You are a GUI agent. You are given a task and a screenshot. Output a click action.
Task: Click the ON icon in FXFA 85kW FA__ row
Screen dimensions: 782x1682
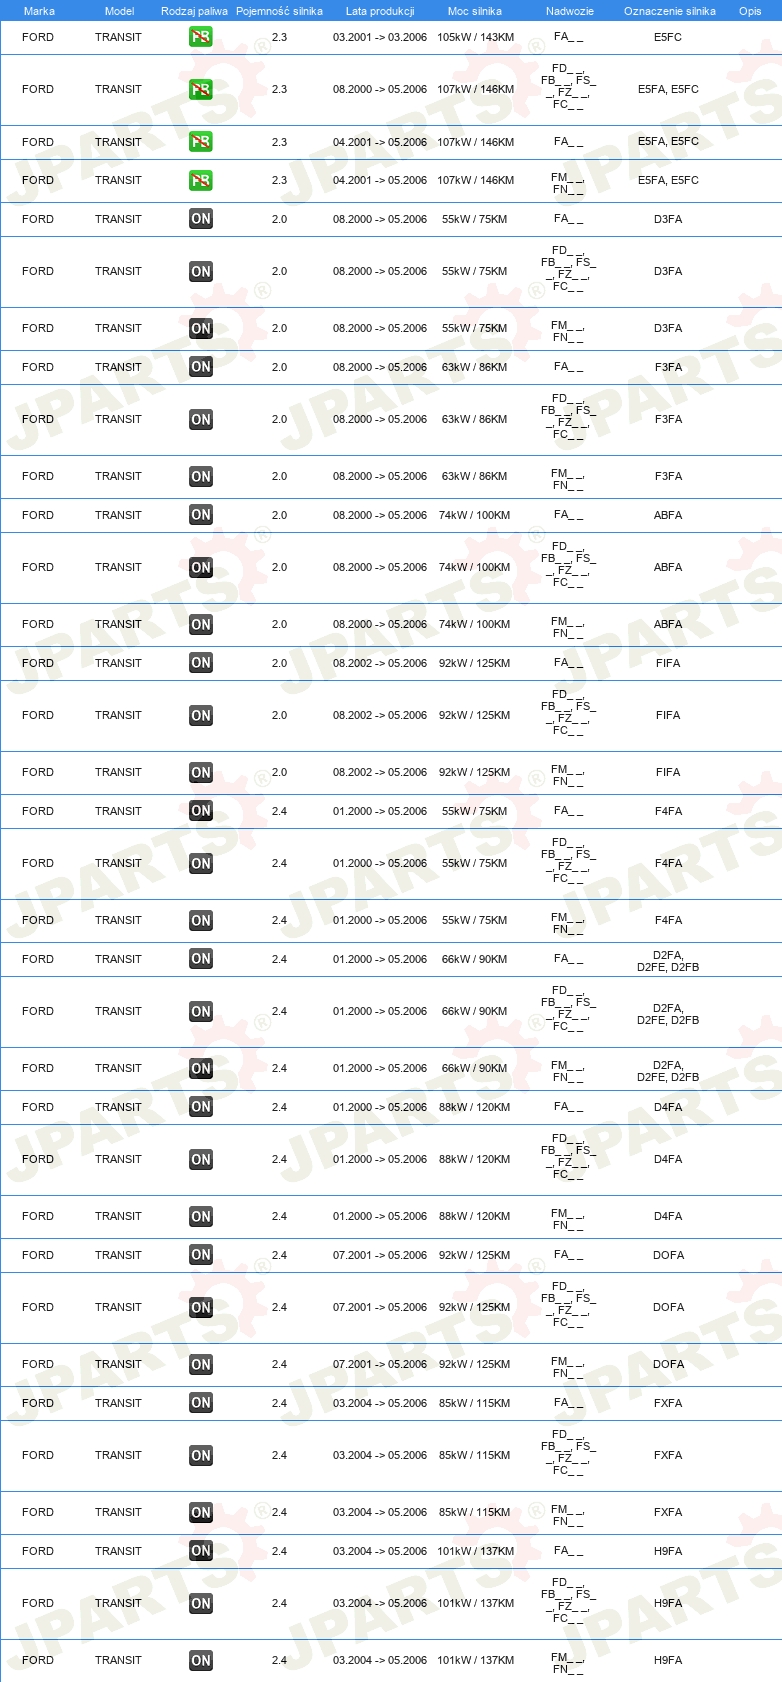pyautogui.click(x=201, y=1403)
